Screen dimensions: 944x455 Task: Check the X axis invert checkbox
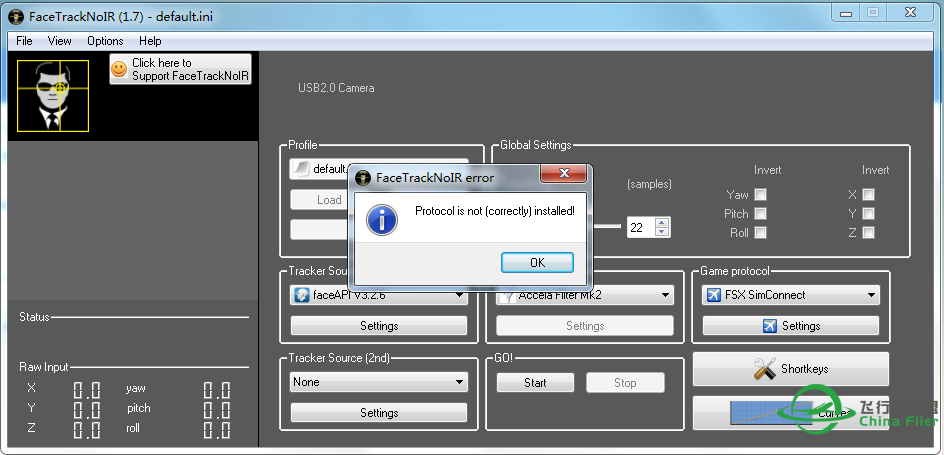pos(868,195)
